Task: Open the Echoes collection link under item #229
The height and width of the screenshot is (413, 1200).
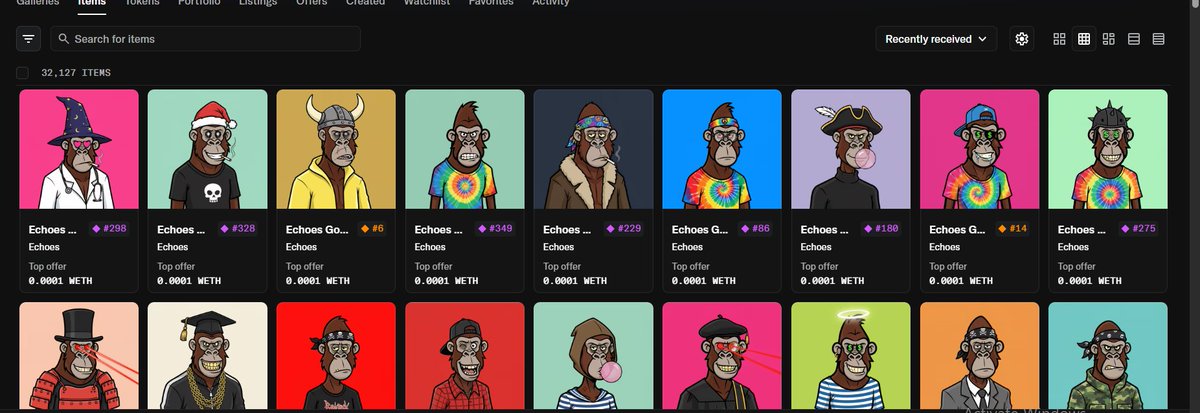Action: coord(559,246)
